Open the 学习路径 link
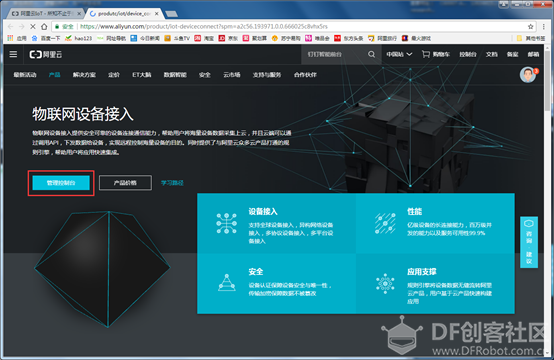This screenshot has height=360, width=554. (x=172, y=183)
